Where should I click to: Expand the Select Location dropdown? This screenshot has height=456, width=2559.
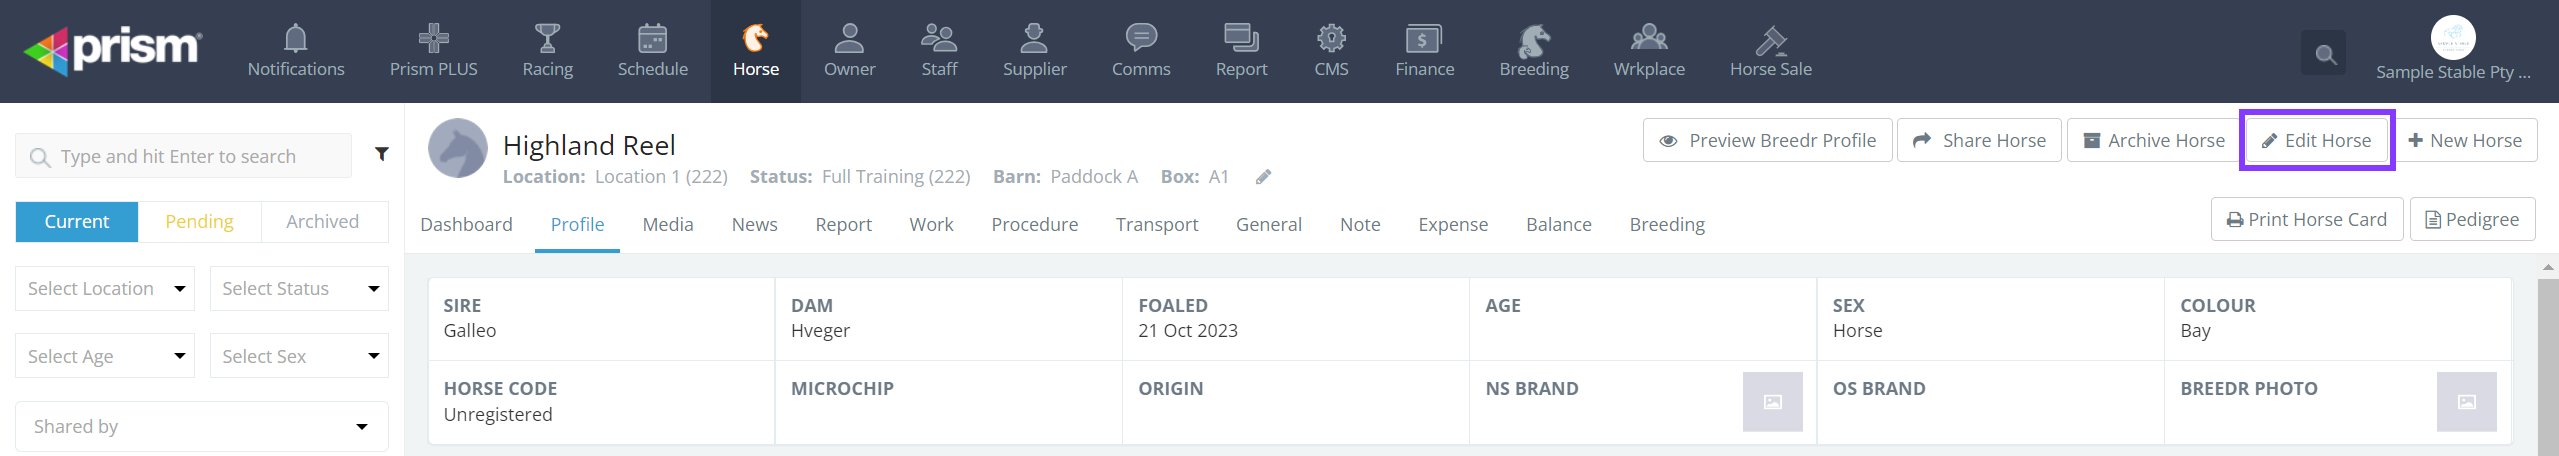pyautogui.click(x=105, y=288)
